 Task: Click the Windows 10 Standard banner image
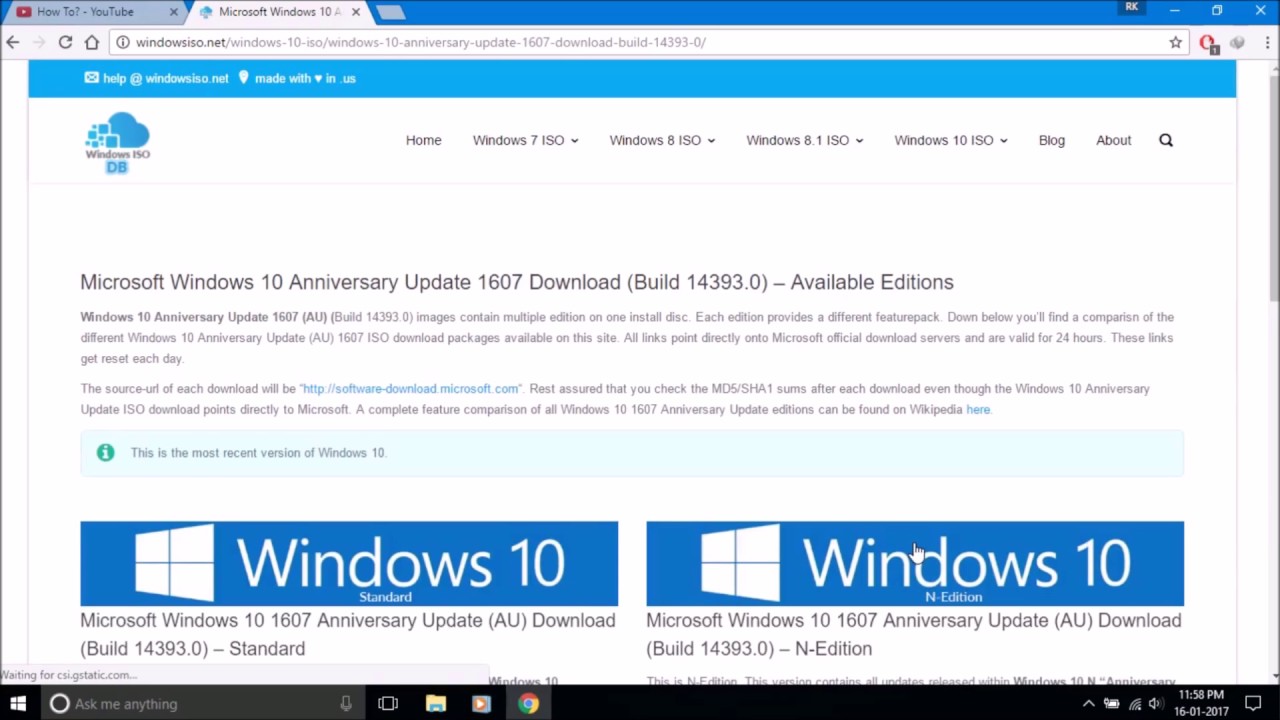(349, 563)
